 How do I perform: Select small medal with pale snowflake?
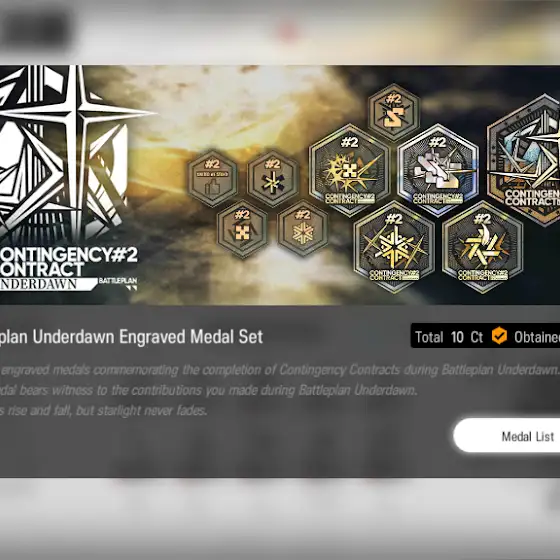click(303, 229)
